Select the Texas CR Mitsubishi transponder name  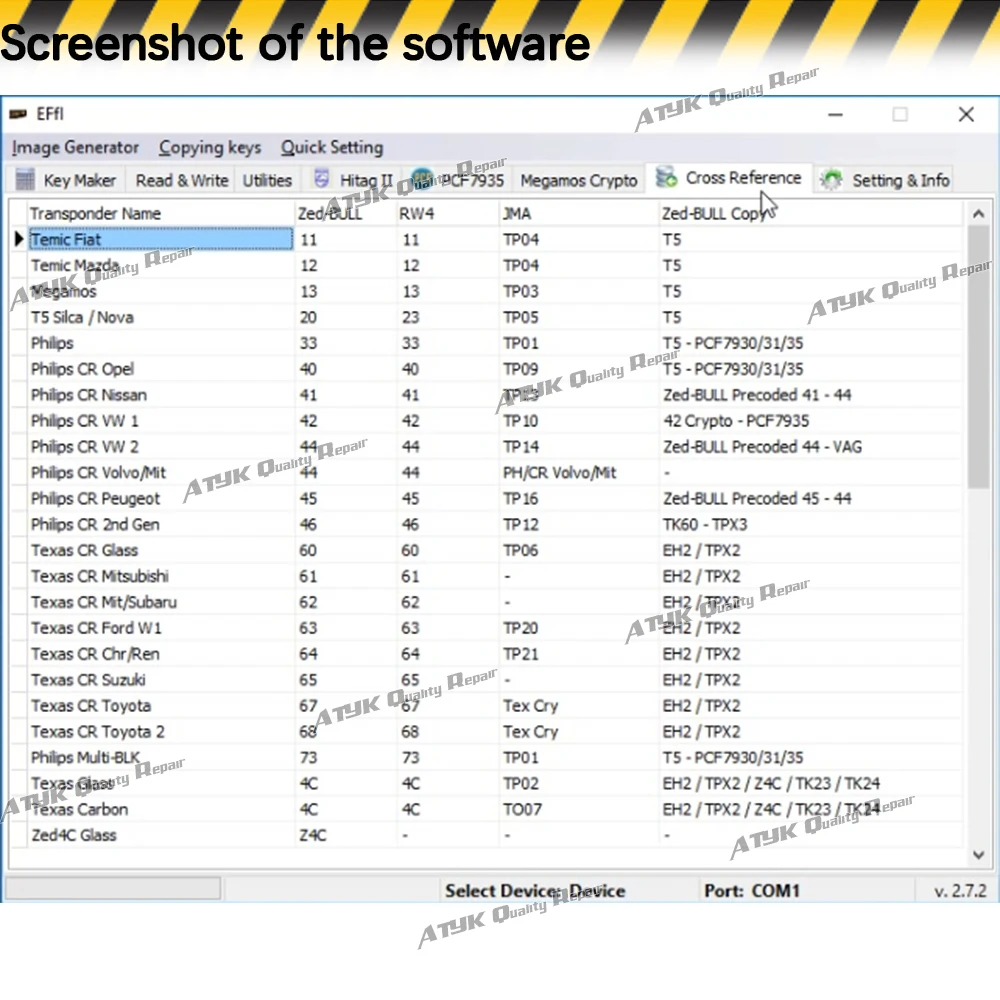99,577
